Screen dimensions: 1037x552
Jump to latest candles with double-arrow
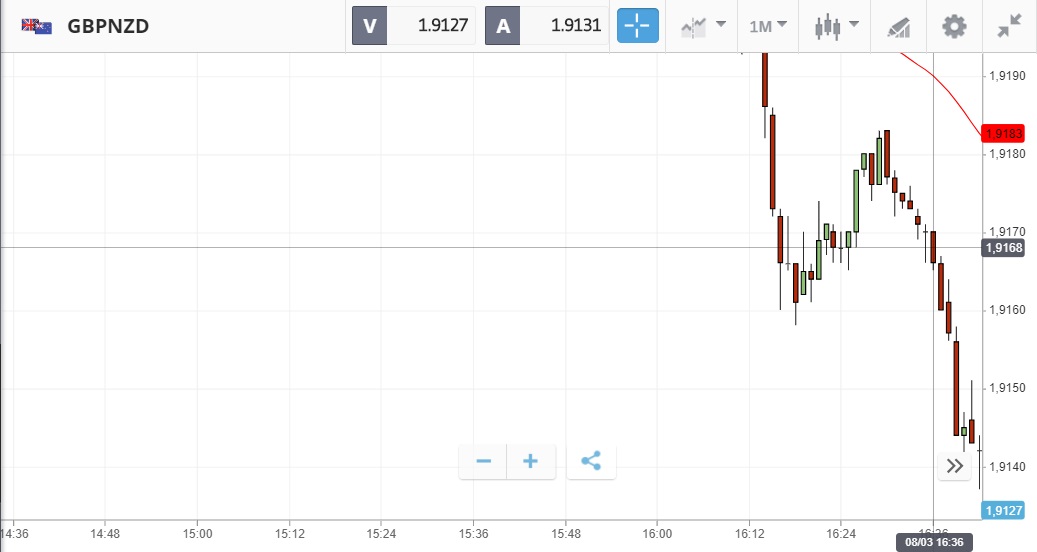pos(954,465)
